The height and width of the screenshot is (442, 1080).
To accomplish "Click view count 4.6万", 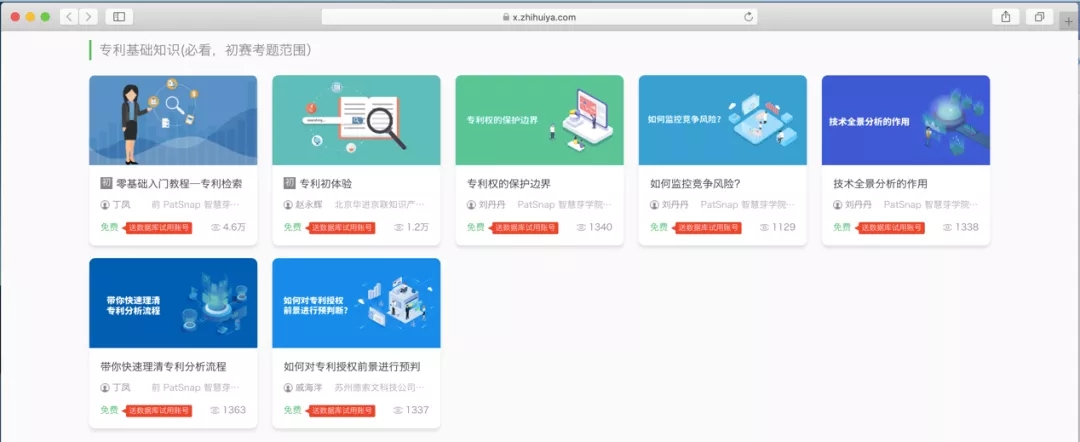I will tap(234, 227).
